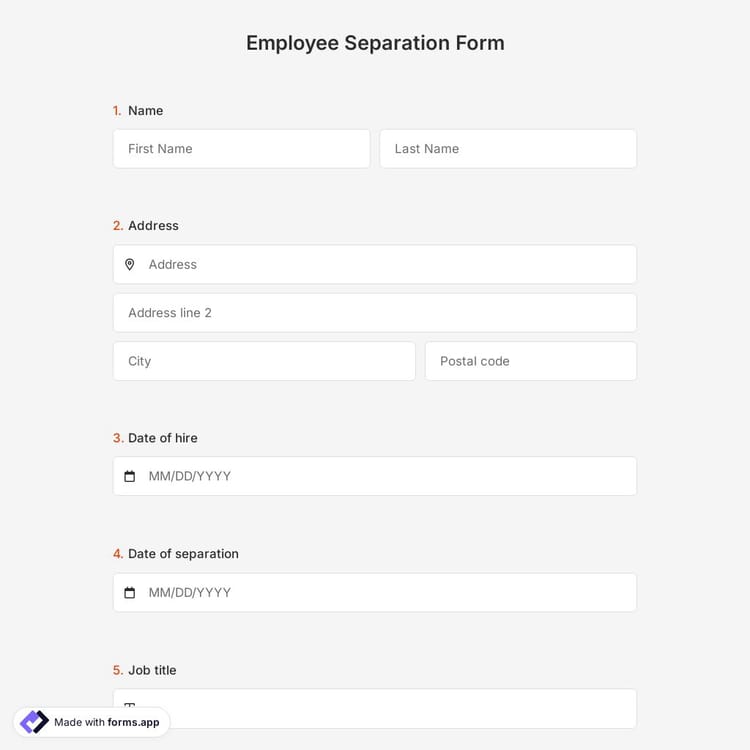Open the "Made with forms.app" link
750x750 pixels.
[106, 722]
